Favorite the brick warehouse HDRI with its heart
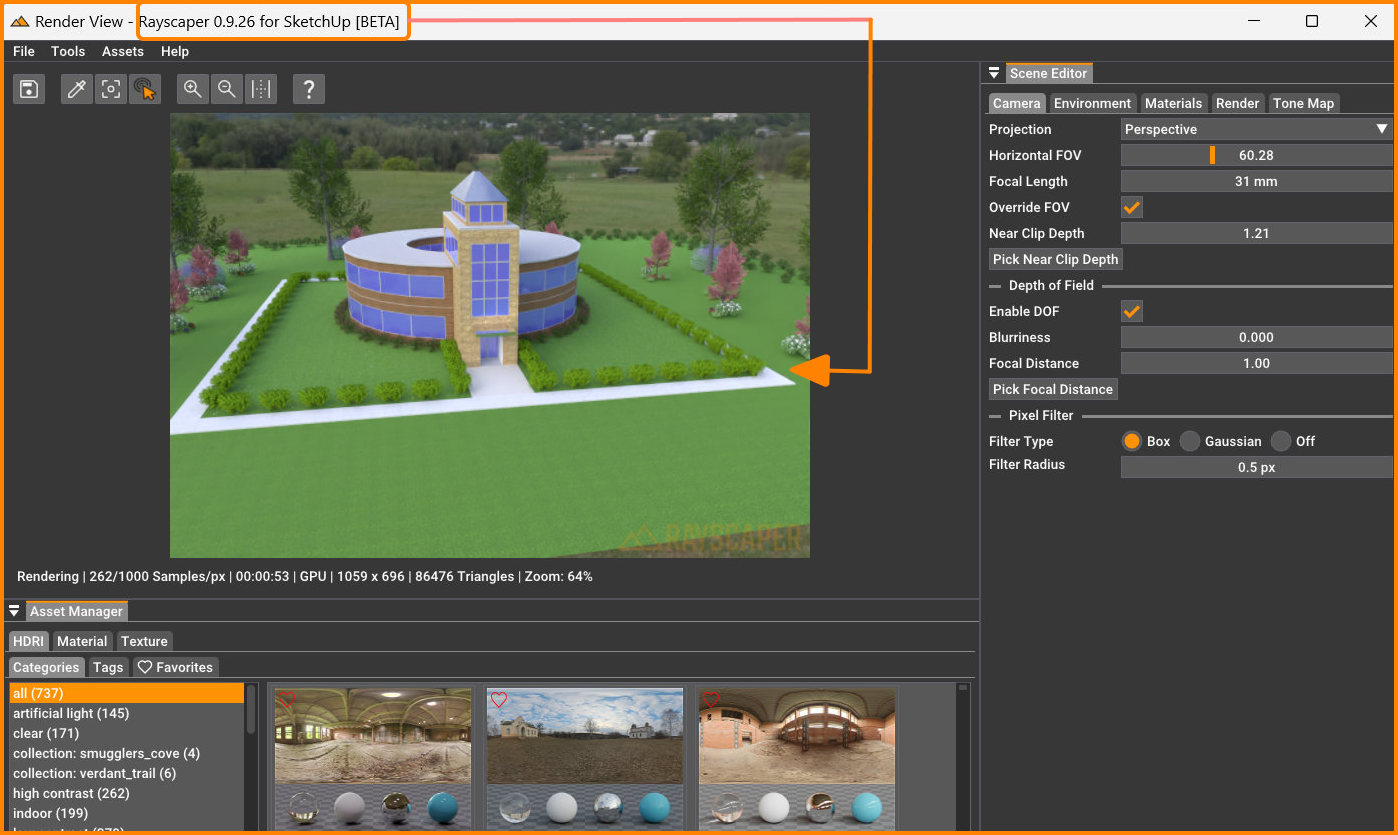The height and width of the screenshot is (835, 1398). coord(711,699)
